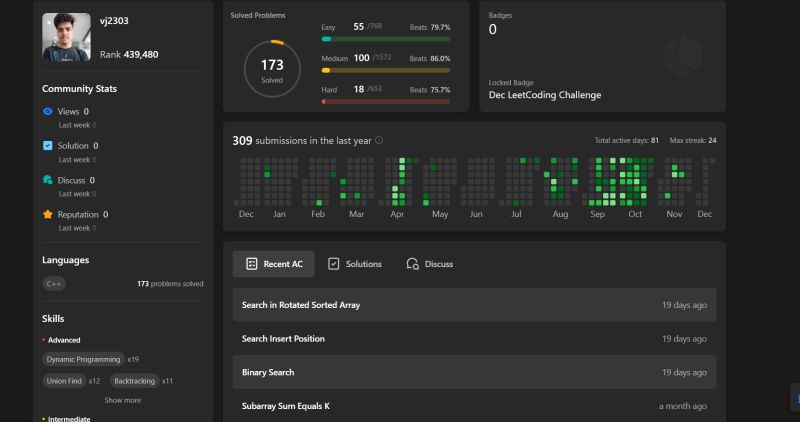
Task: Click the Aug label under the heatmap
Action: (560, 214)
